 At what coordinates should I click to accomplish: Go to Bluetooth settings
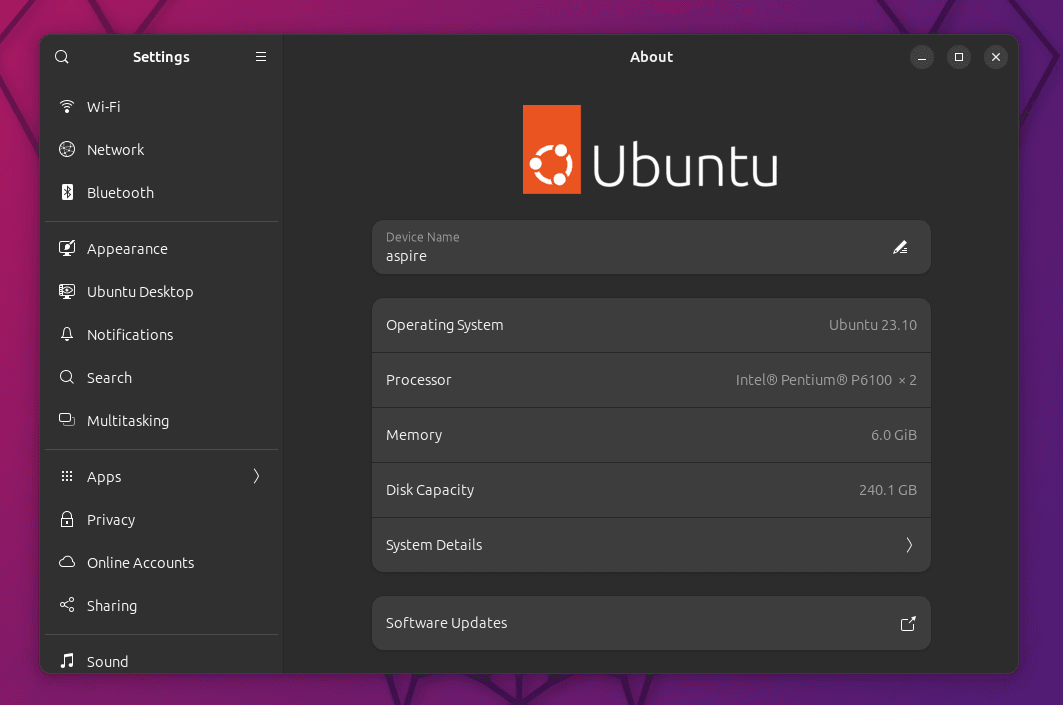pyautogui.click(x=161, y=193)
